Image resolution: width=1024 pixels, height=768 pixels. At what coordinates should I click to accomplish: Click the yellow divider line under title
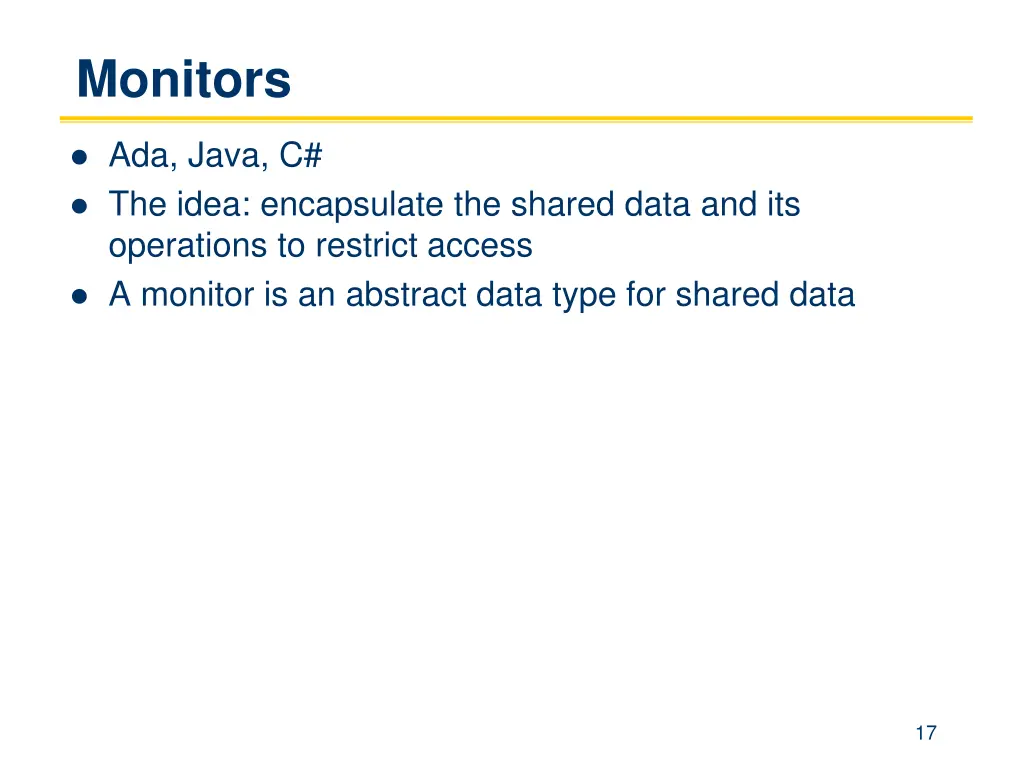pos(517,120)
